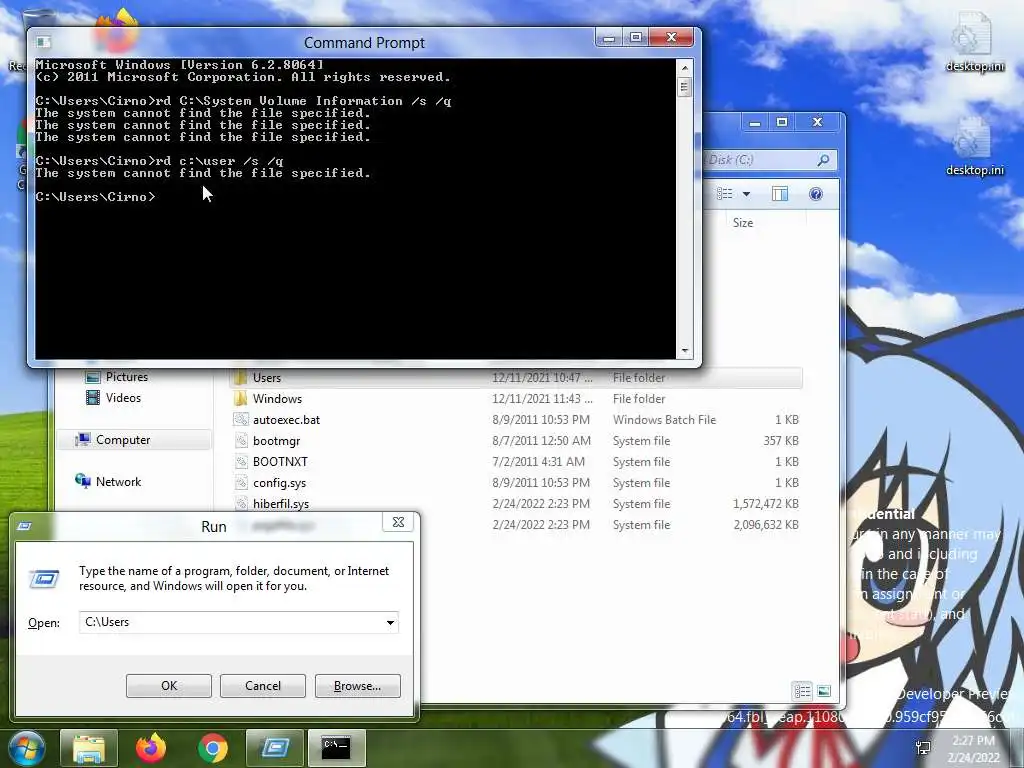Click the Browse... button in Run
This screenshot has width=1024, height=768.
[357, 686]
